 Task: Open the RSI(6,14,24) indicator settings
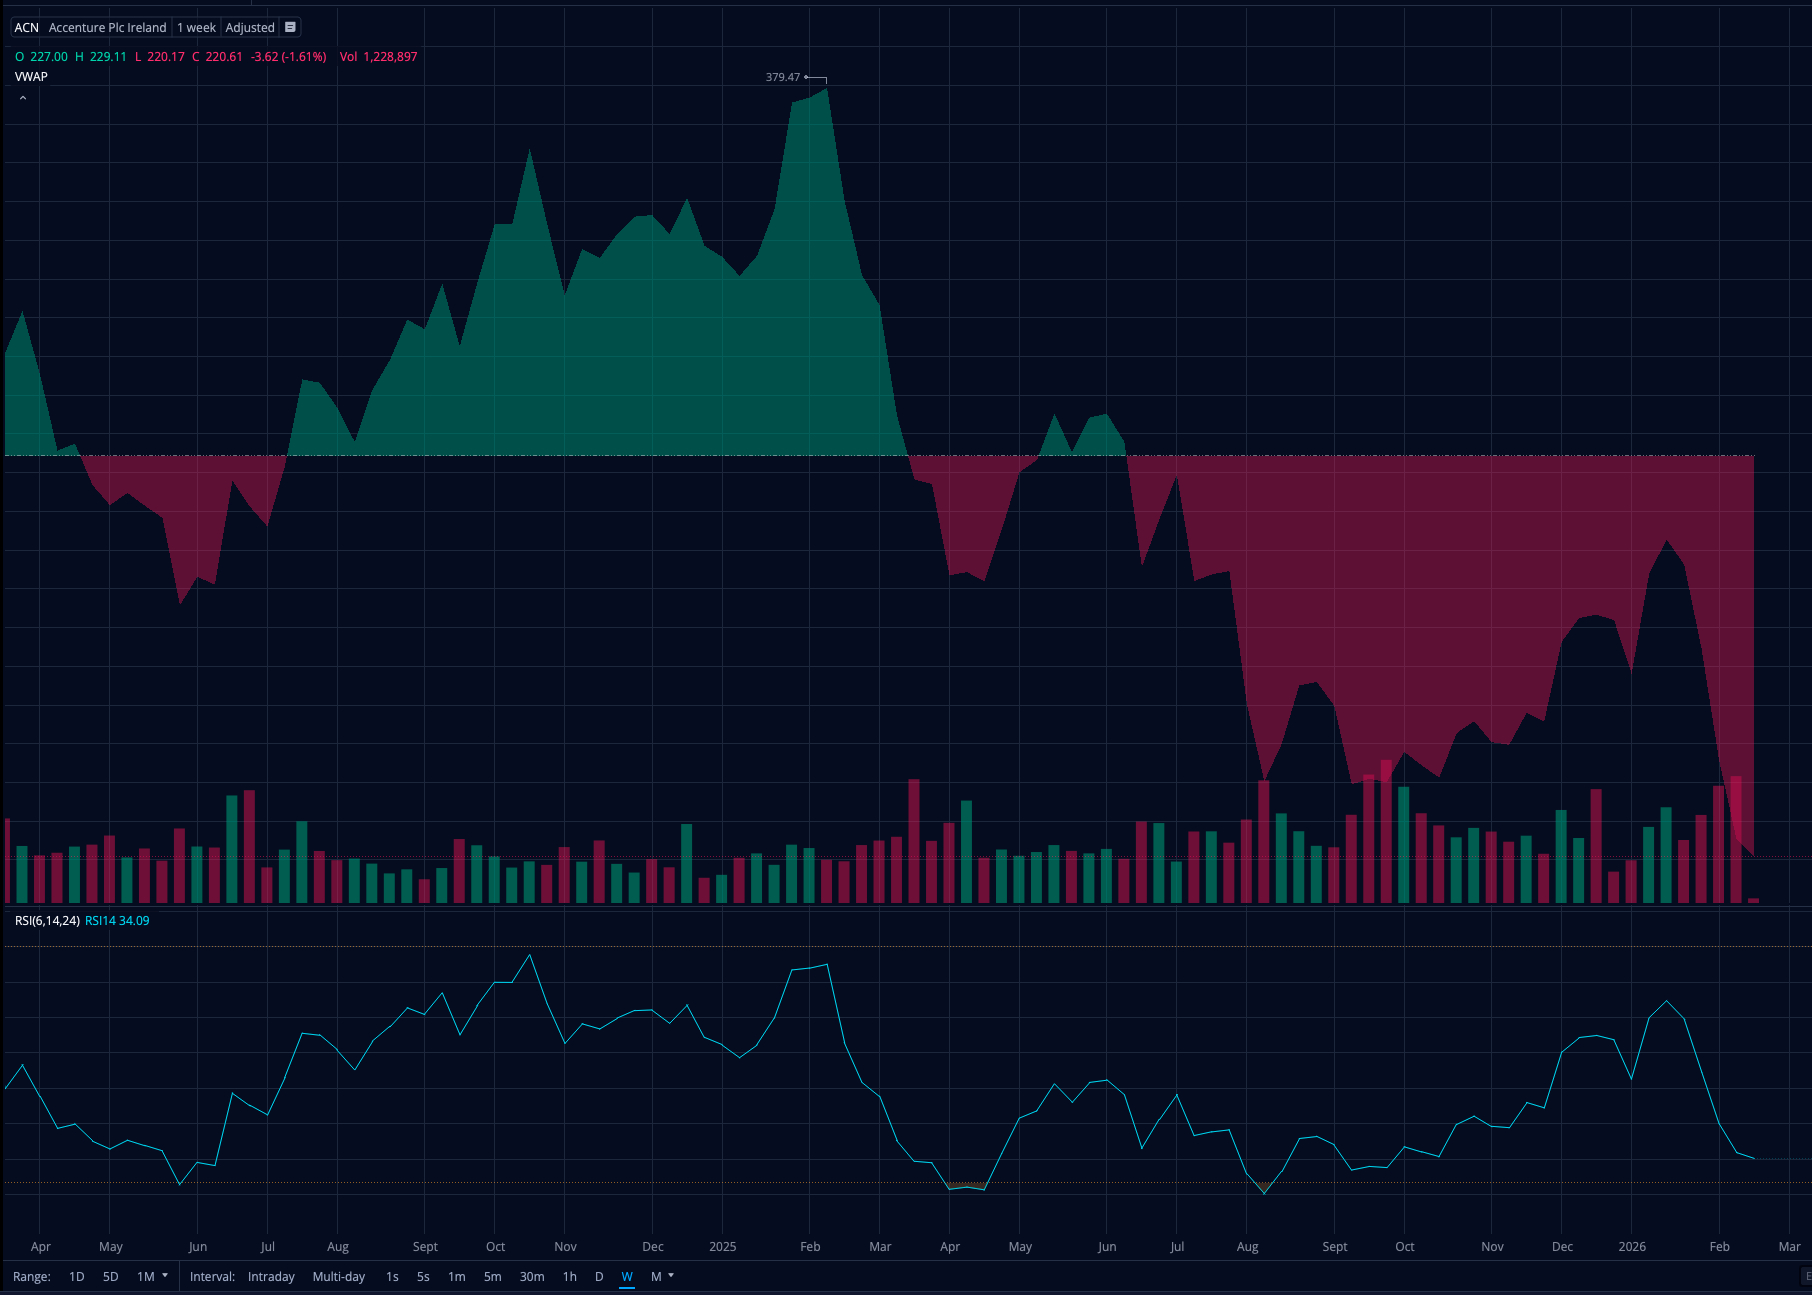coord(47,920)
